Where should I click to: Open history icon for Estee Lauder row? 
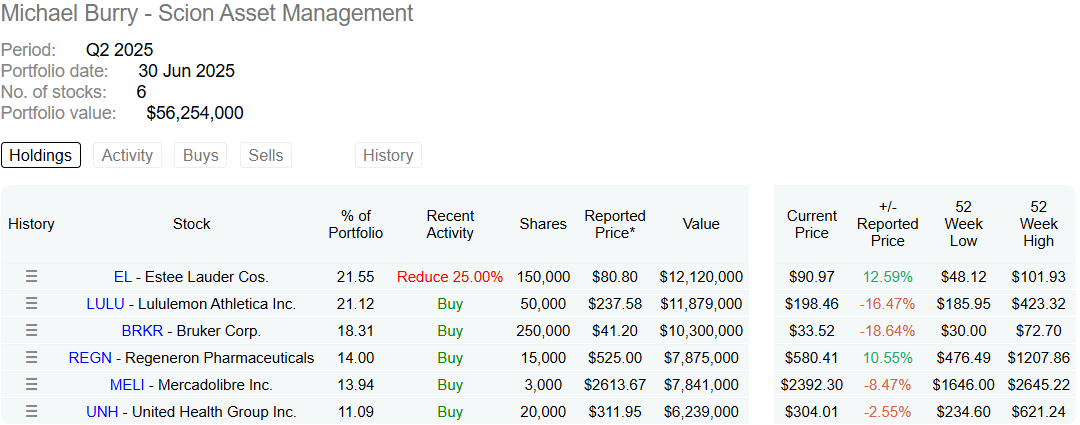point(31,276)
